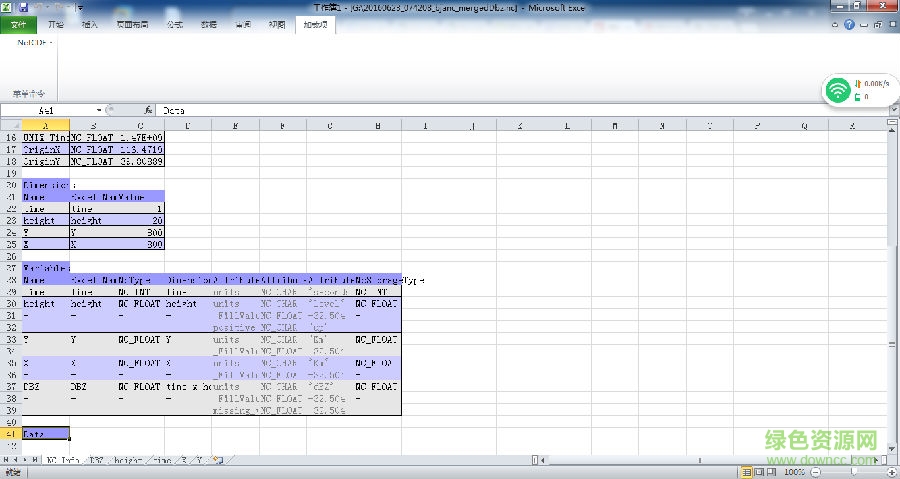
Task: Click the Save icon in quick access toolbar
Action: (23, 7)
